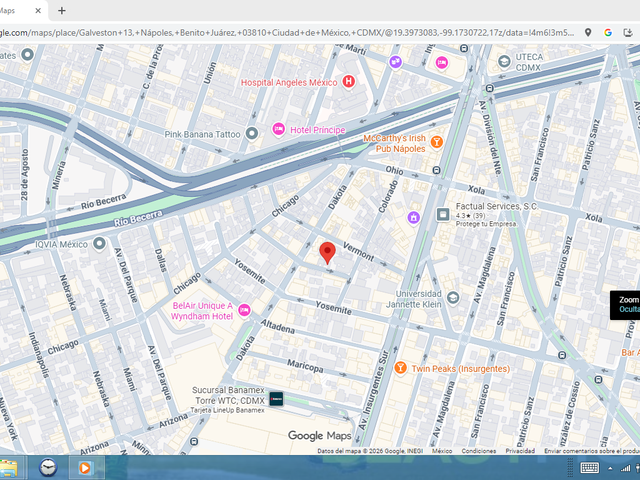This screenshot has width=640, height=480.
Task: Click McCarthy's Irish Pub cocktail icon
Action: [436, 142]
